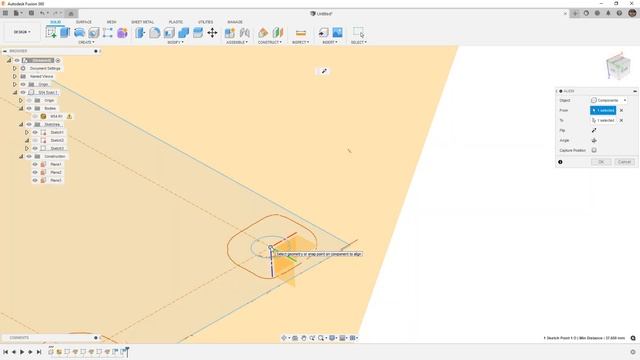Select the Combine tool

point(183,33)
